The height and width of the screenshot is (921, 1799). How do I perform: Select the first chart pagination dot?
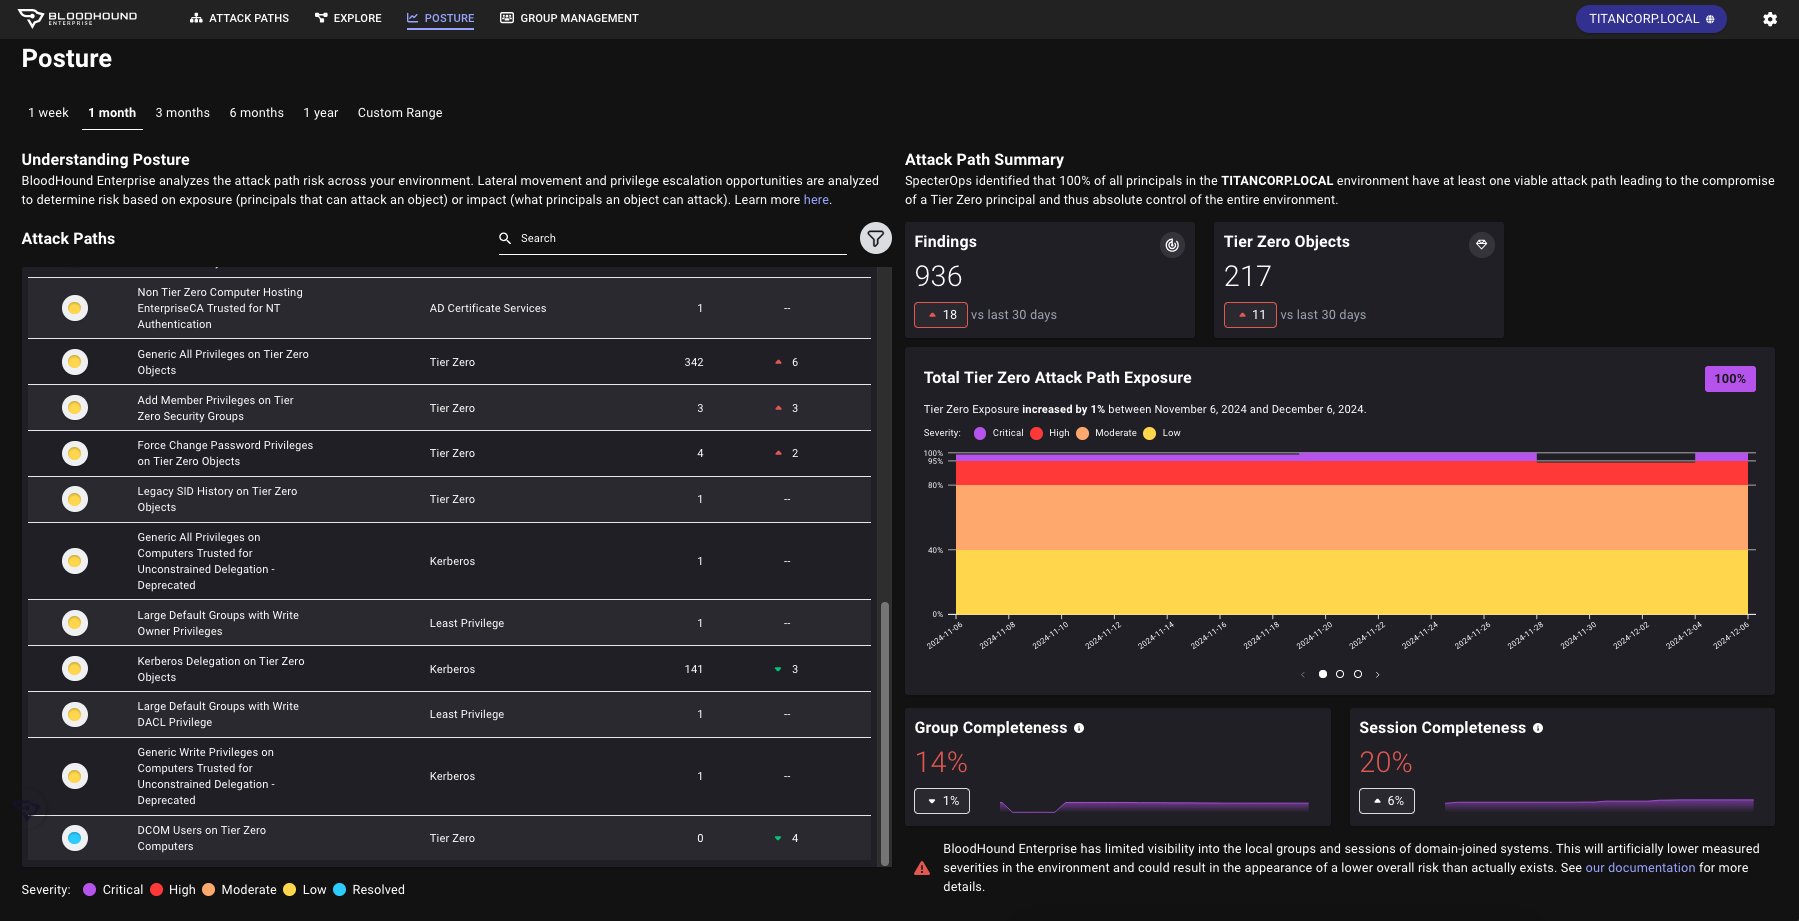tap(1322, 674)
